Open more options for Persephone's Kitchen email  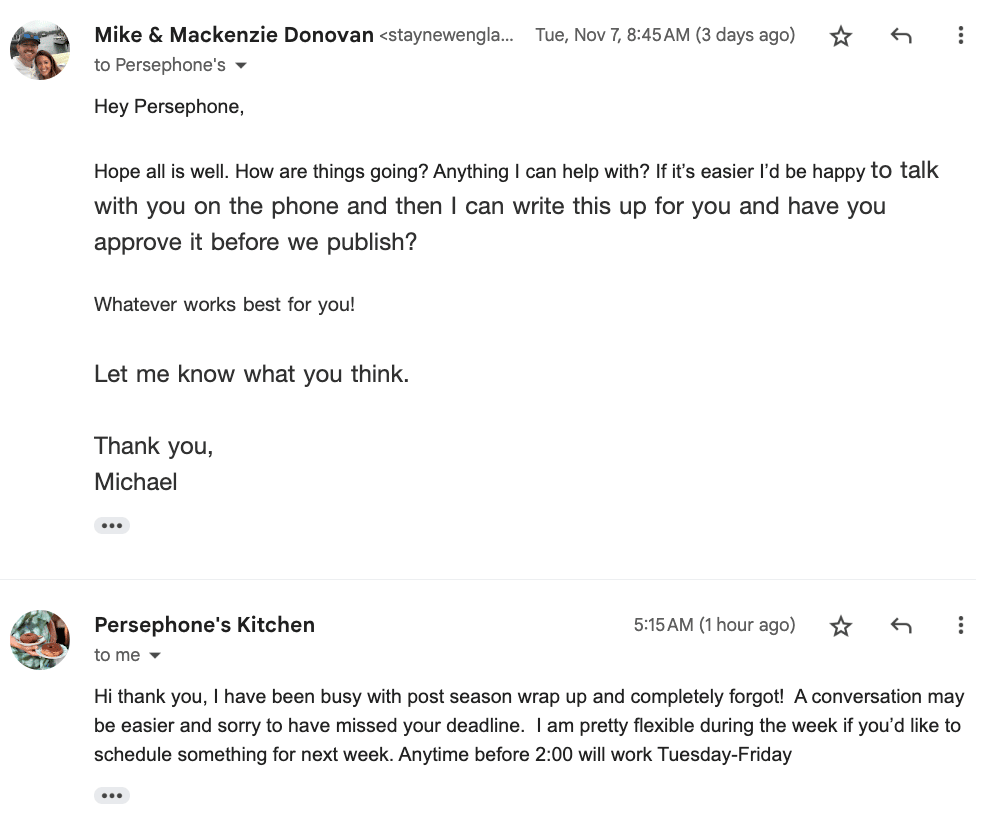coord(960,626)
